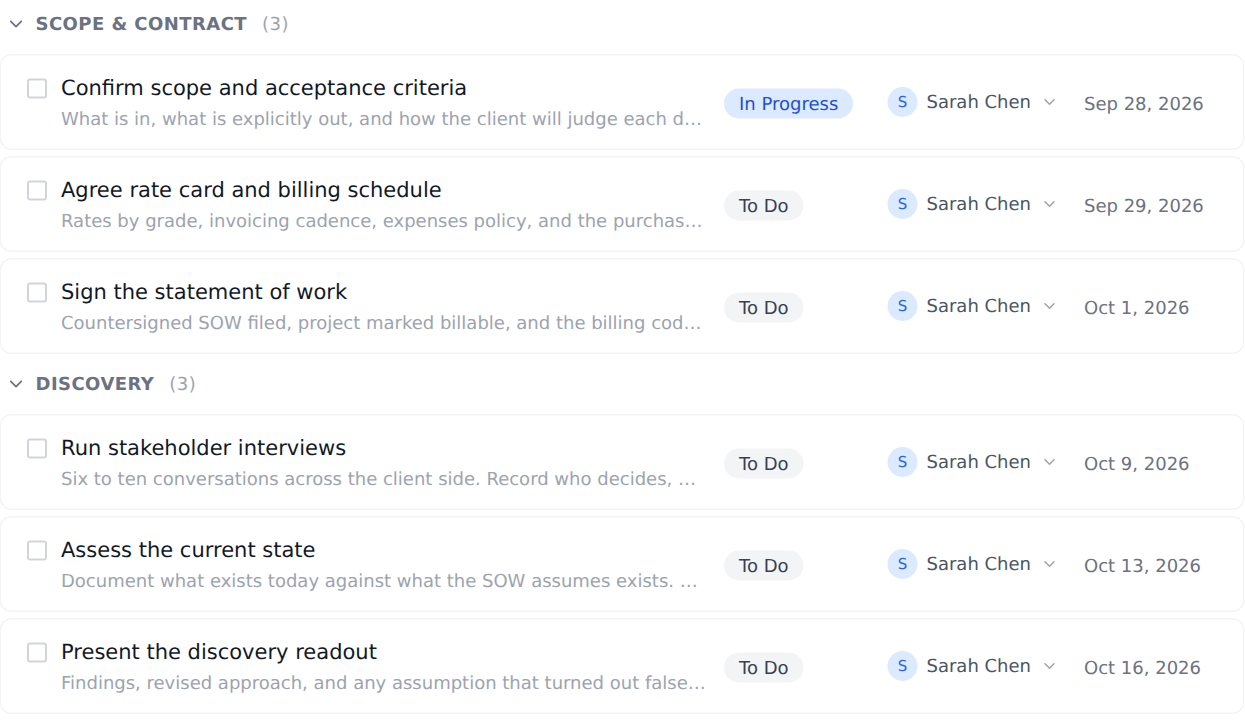Click description starting 'Six to ten conversations'

pyautogui.click(x=378, y=479)
